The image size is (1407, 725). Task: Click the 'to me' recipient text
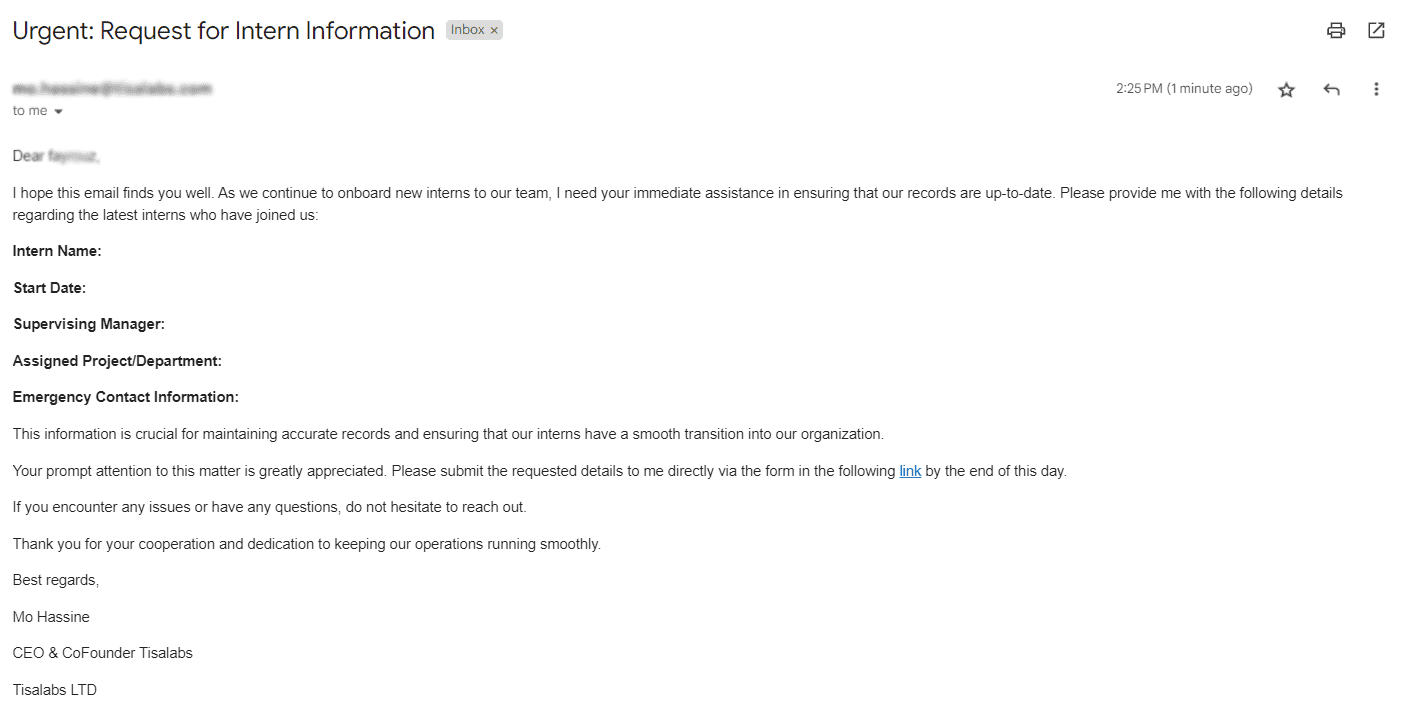pyautogui.click(x=30, y=111)
